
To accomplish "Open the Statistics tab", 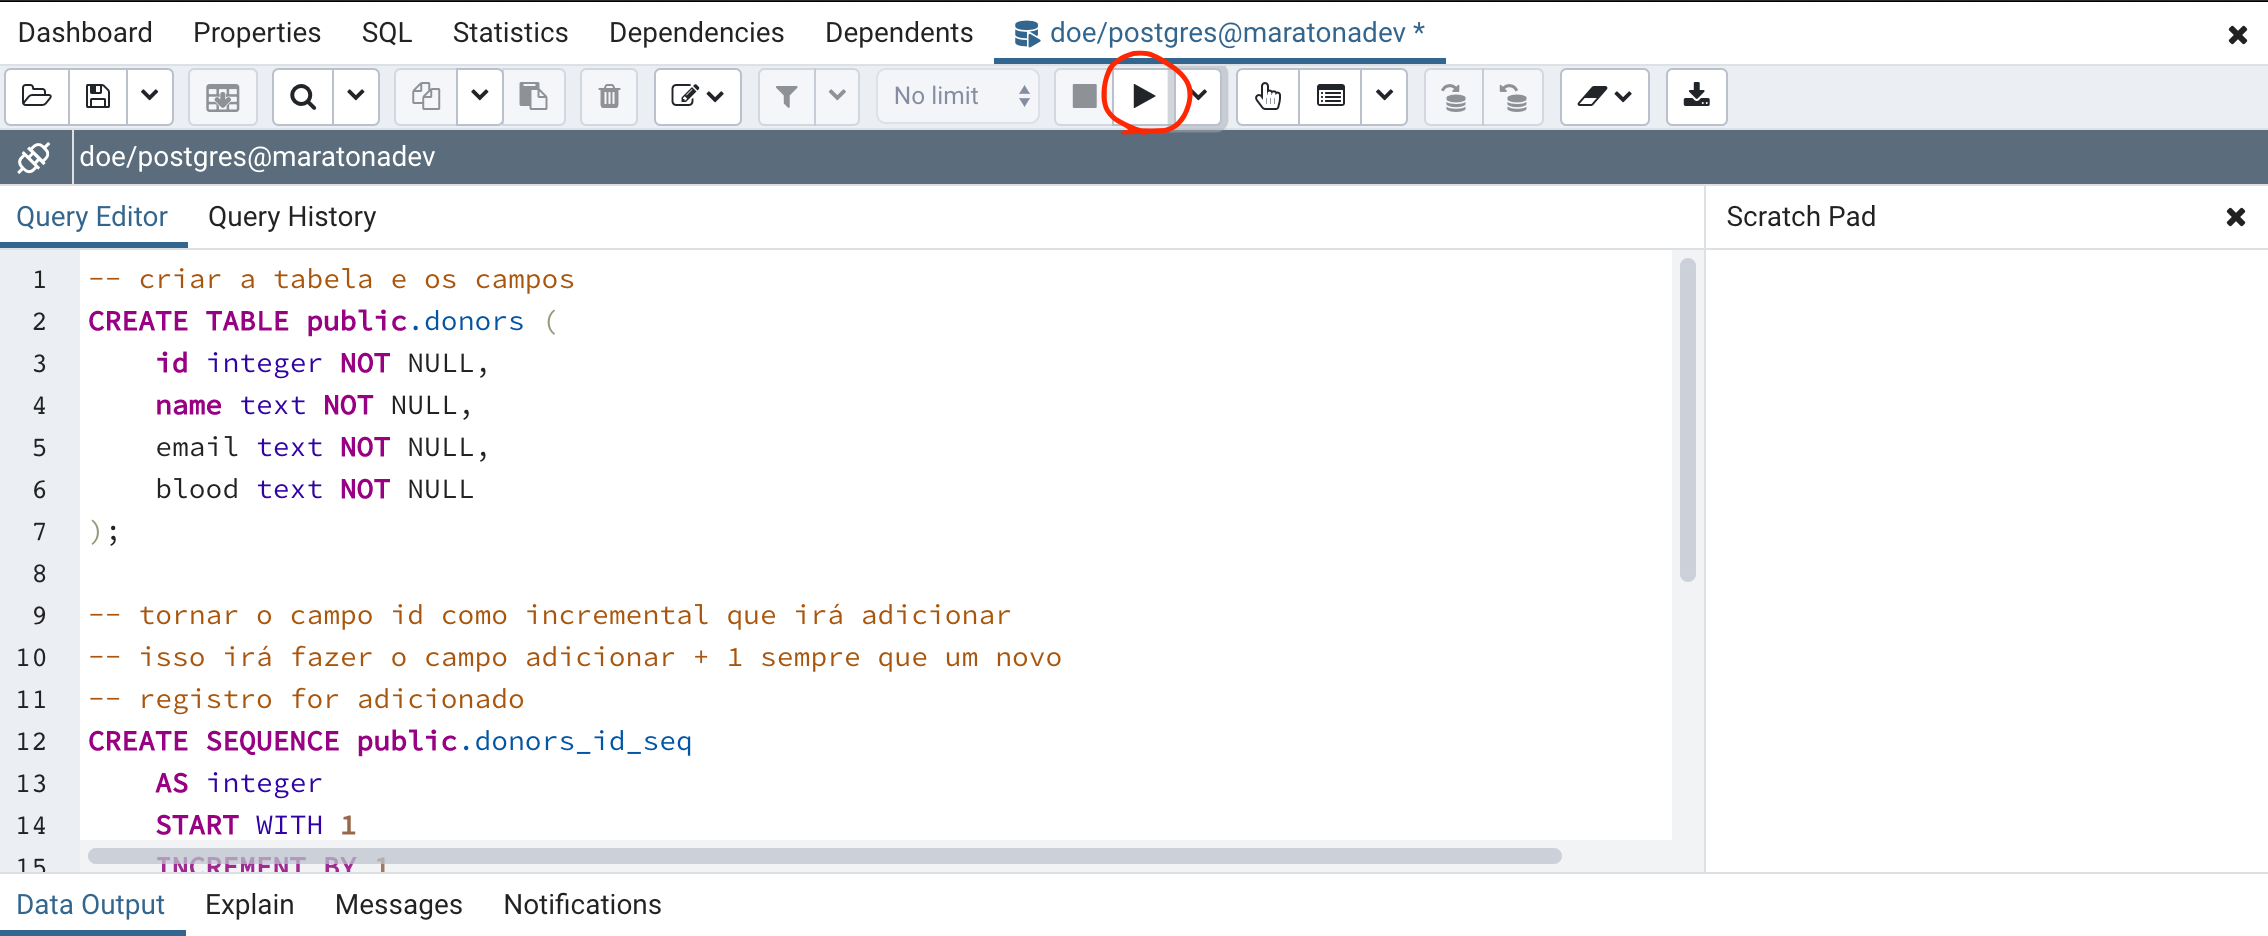I will pyautogui.click(x=510, y=33).
